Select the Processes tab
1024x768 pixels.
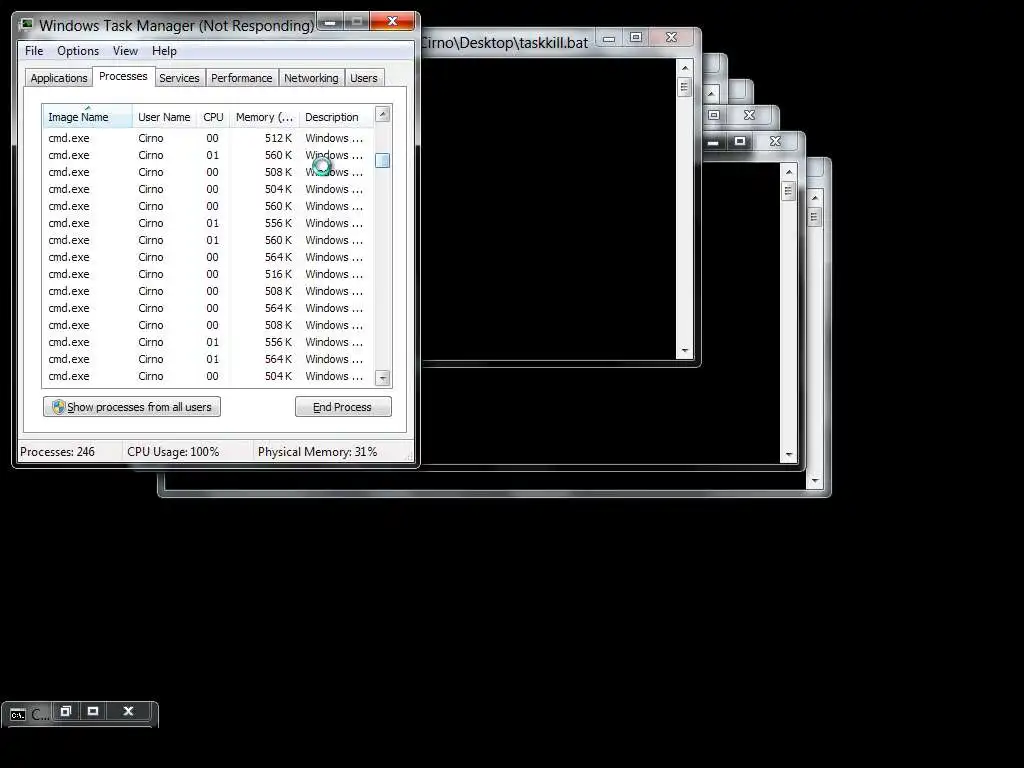point(123,76)
